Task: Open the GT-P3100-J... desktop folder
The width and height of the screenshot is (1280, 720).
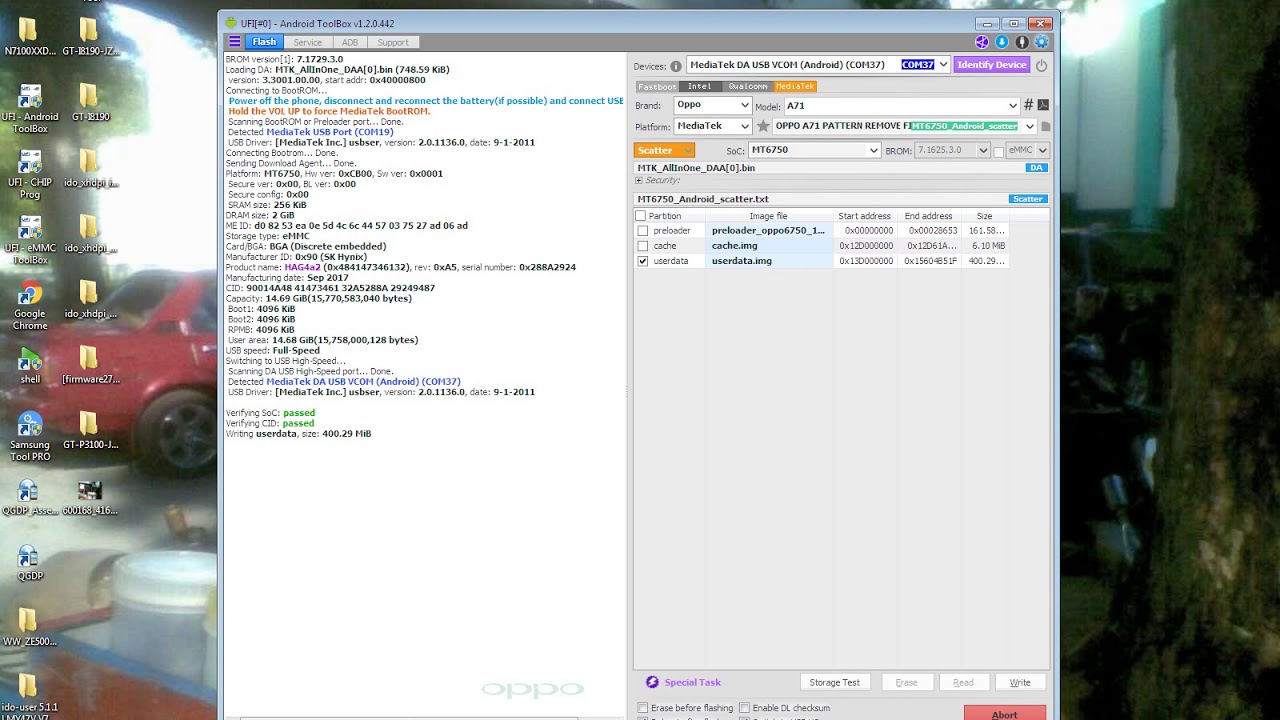Action: tap(90, 431)
